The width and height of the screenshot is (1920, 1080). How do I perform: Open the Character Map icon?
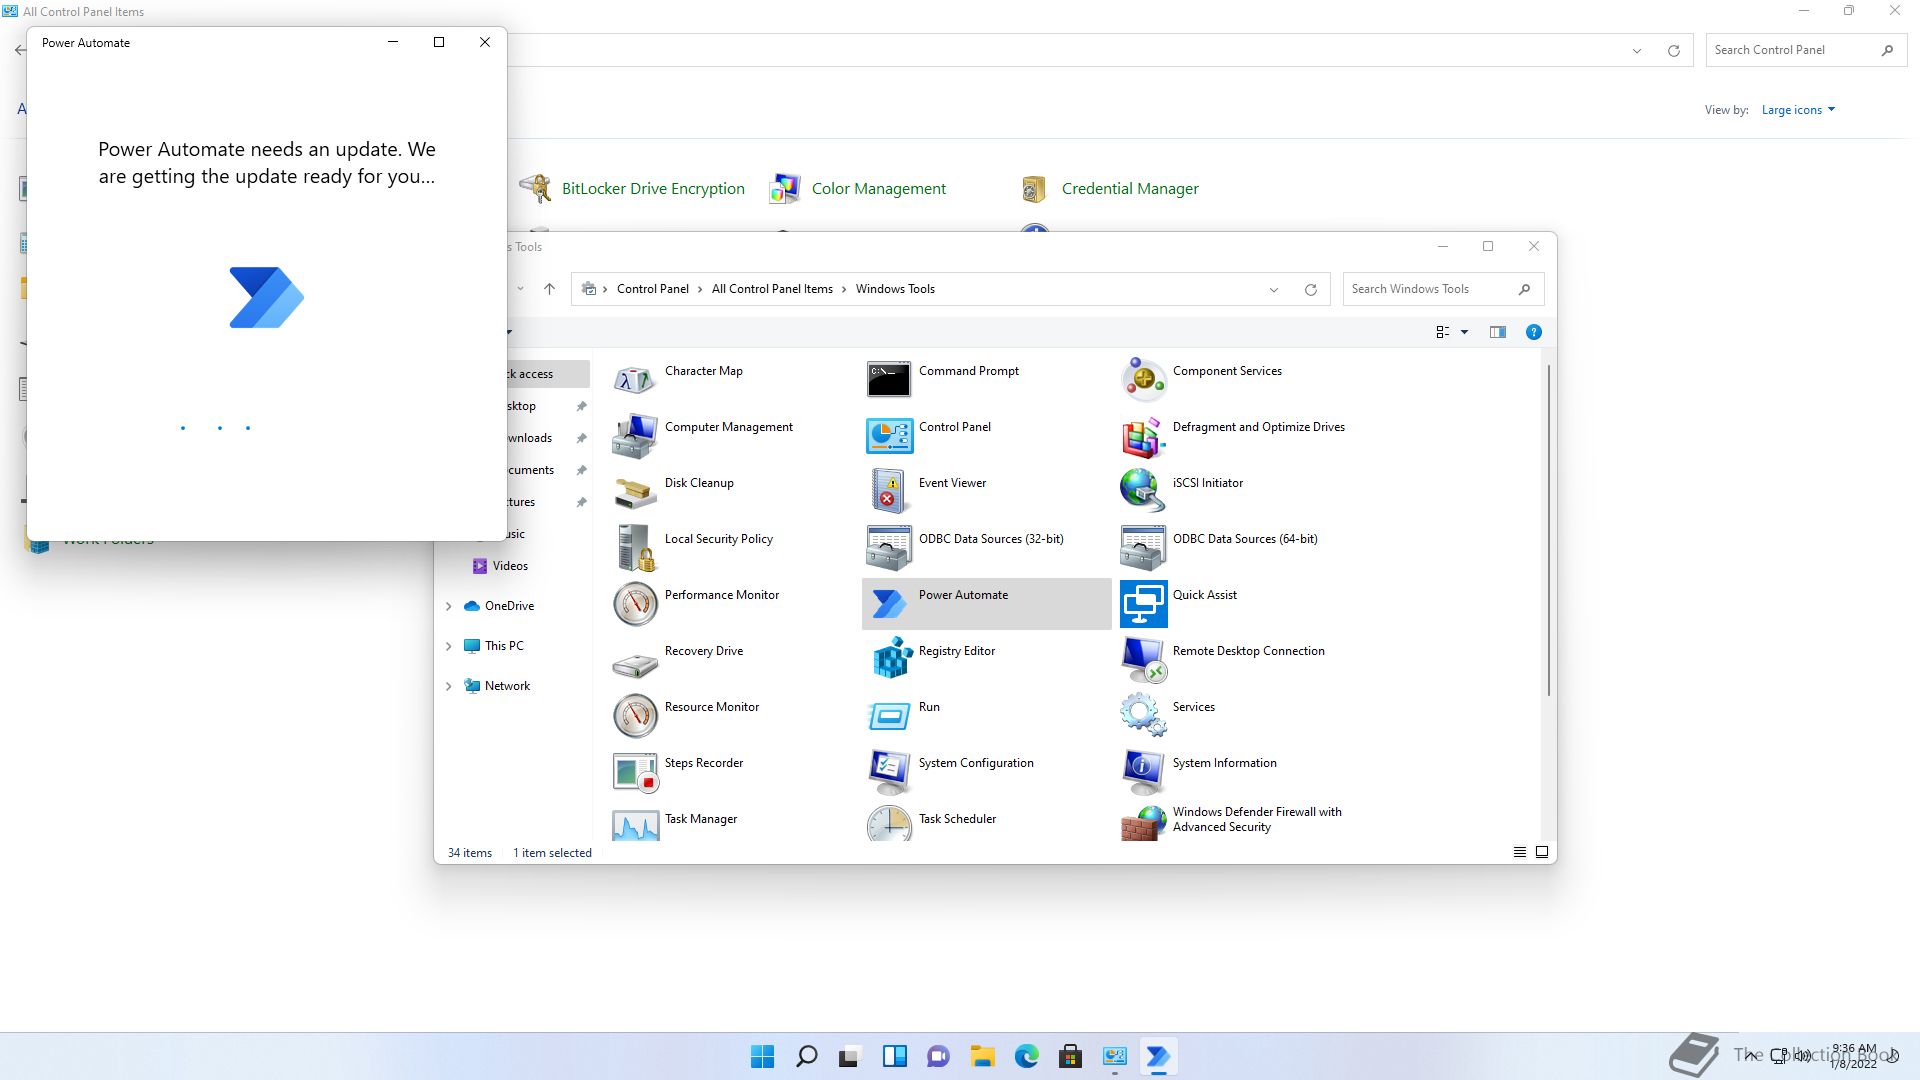point(635,380)
